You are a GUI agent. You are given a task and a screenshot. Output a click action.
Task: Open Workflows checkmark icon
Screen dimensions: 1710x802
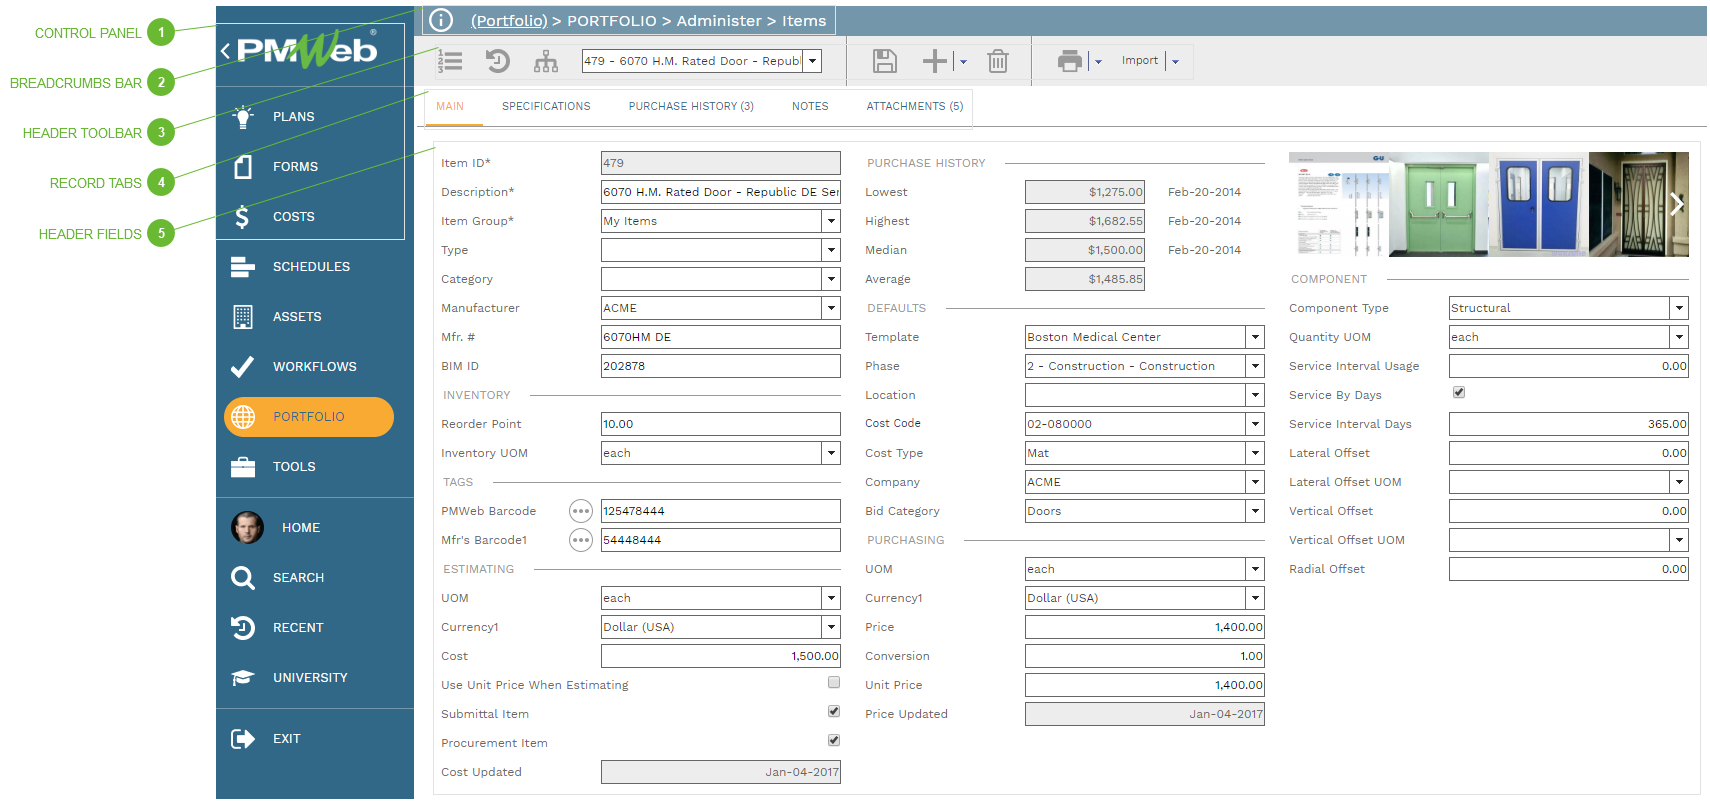tap(242, 367)
